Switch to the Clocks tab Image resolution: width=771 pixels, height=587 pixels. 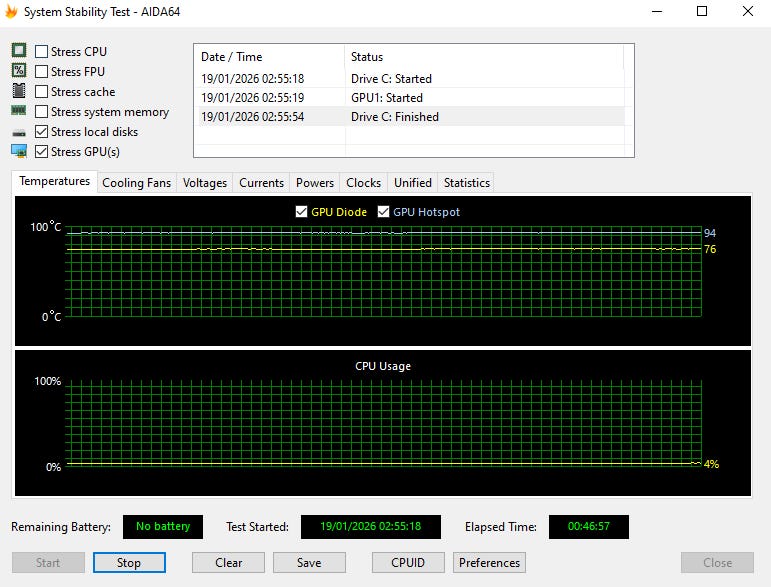click(363, 183)
